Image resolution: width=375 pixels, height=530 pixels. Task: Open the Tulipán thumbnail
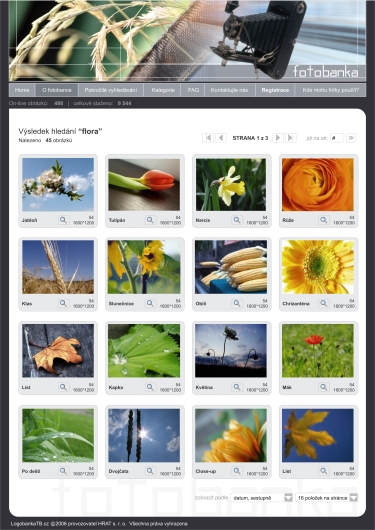pyautogui.click(x=144, y=185)
